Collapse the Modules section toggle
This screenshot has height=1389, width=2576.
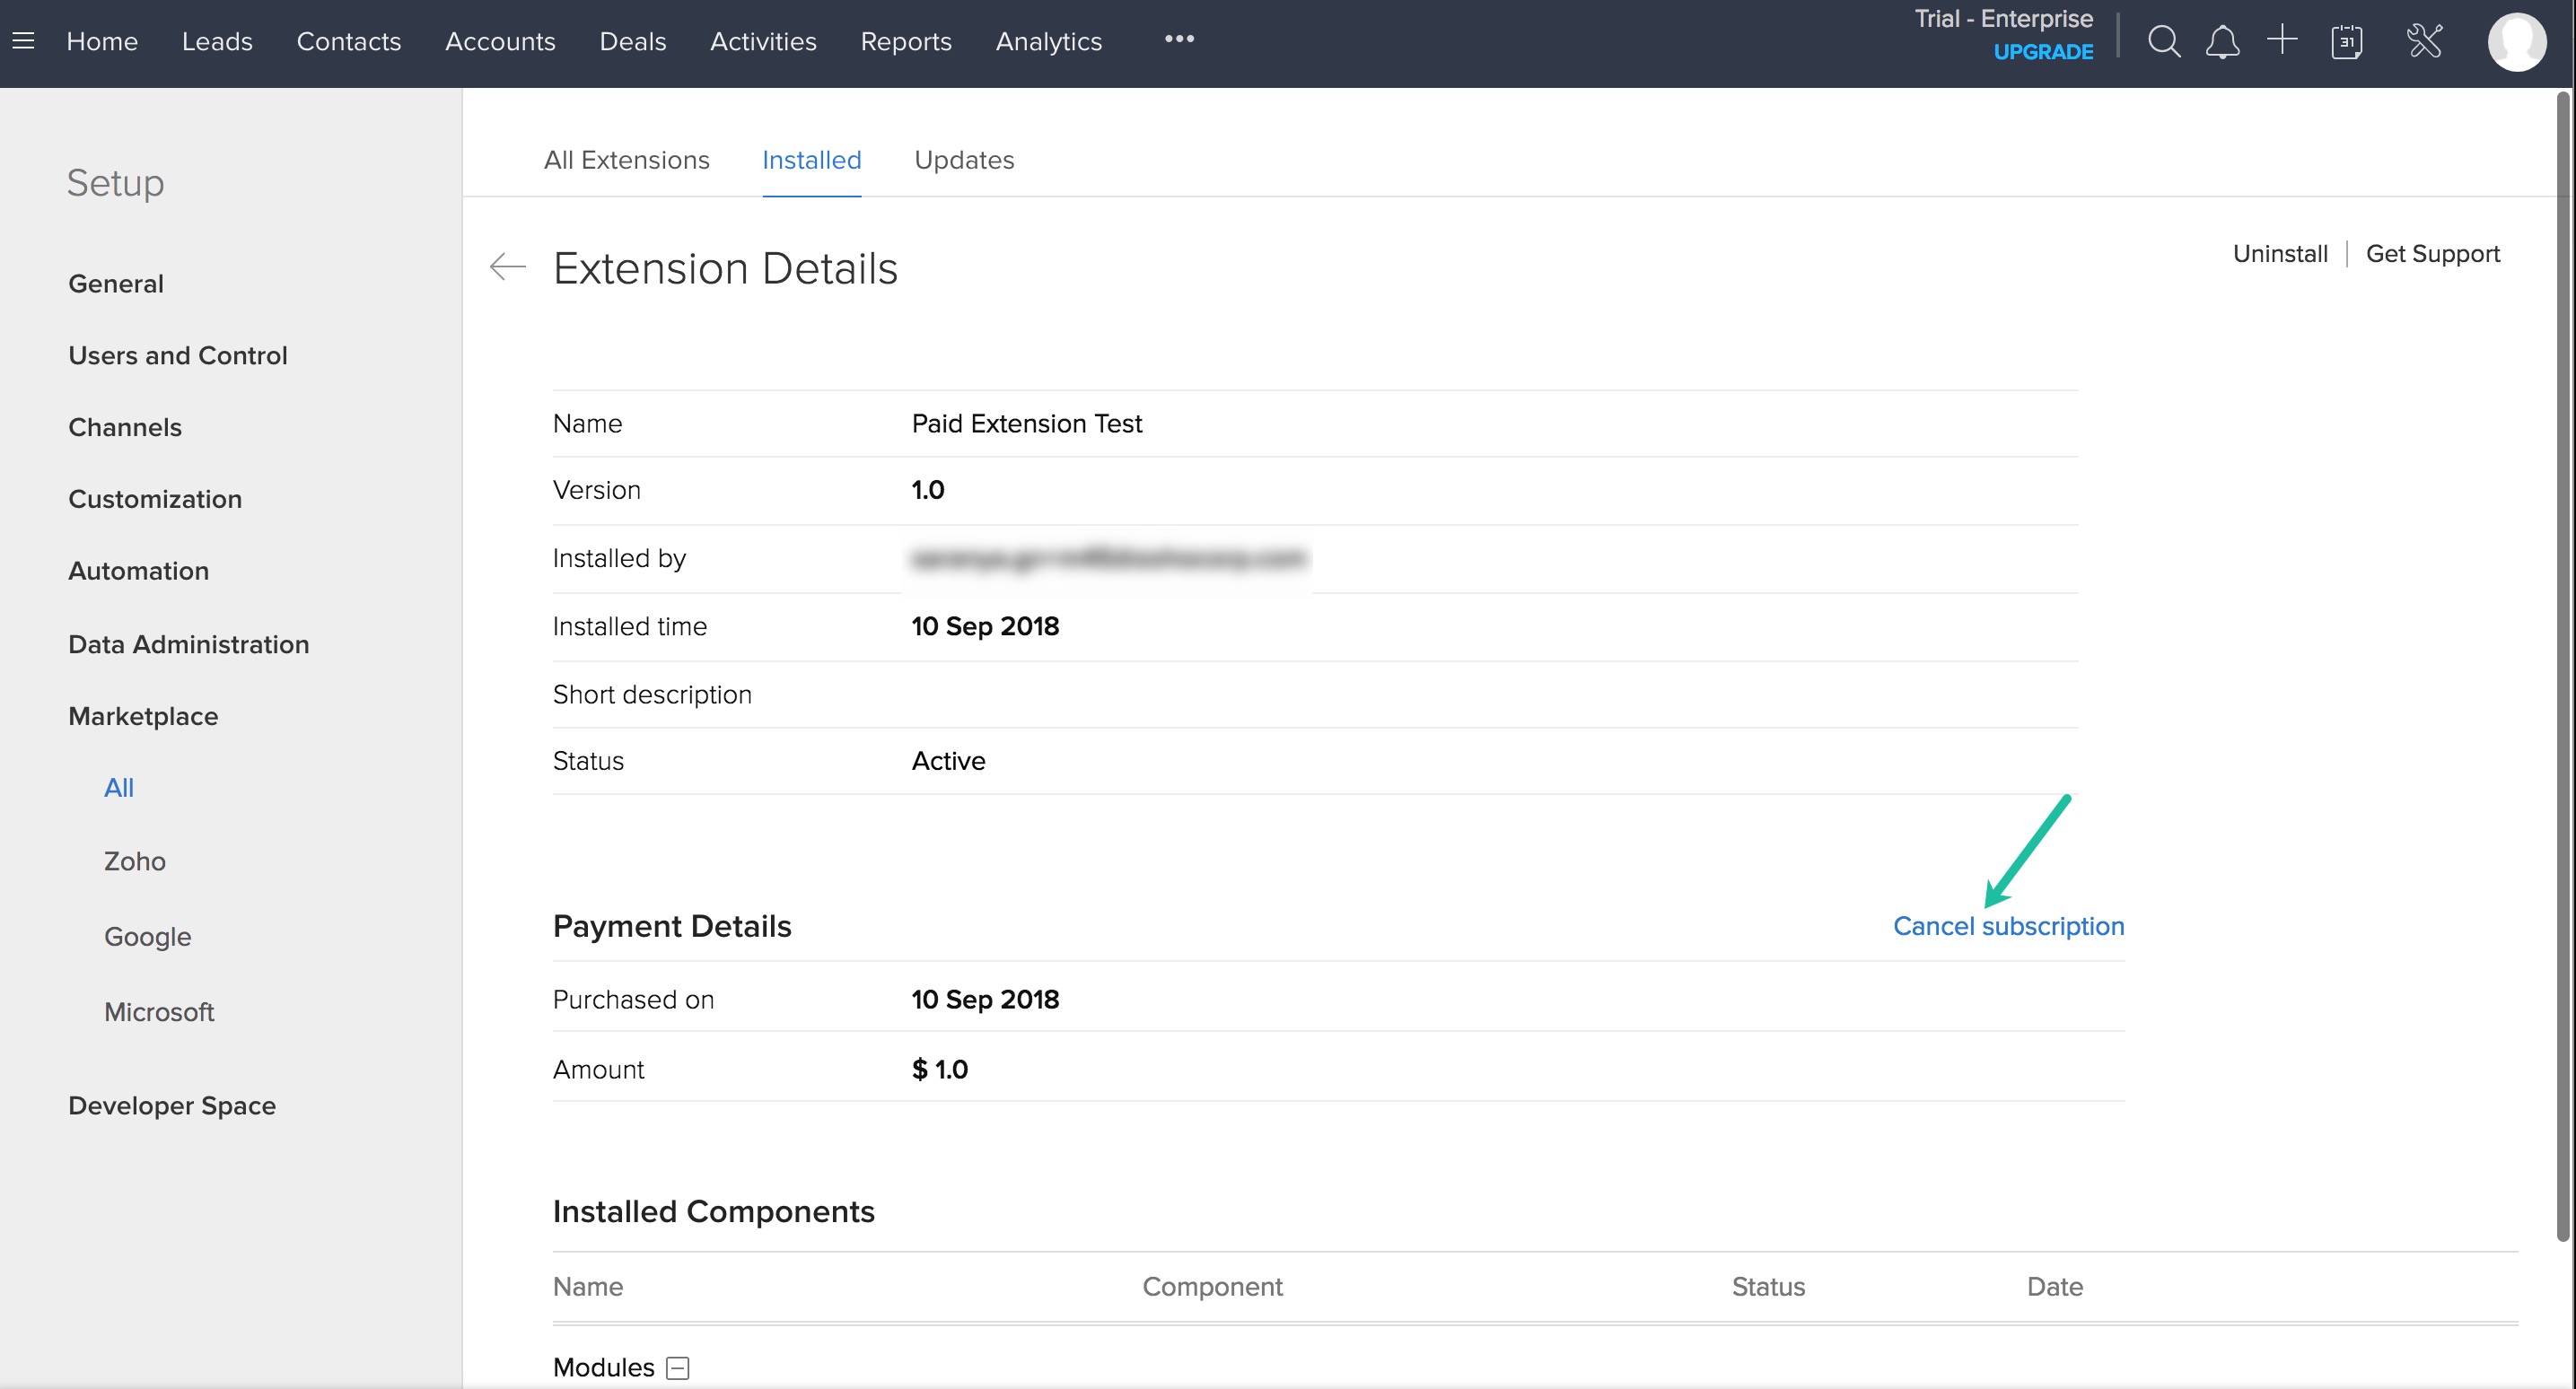[x=678, y=1367]
